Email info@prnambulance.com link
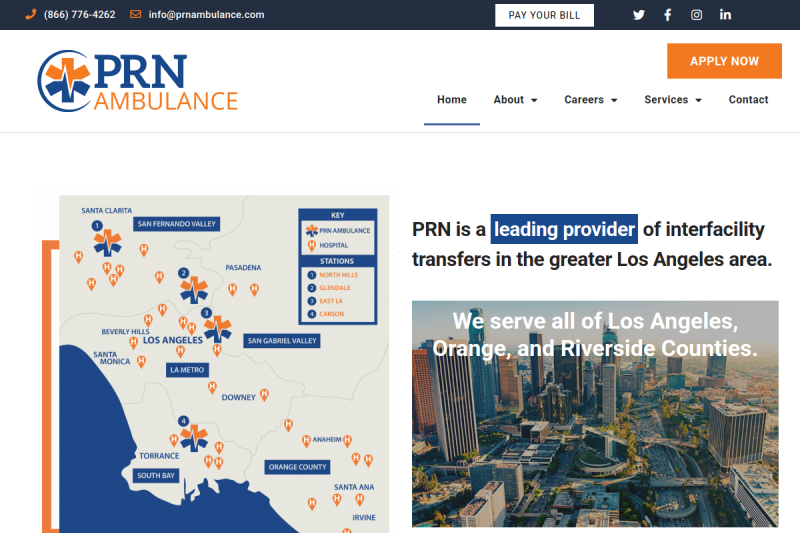Screen dimensions: 800x533 tap(207, 15)
